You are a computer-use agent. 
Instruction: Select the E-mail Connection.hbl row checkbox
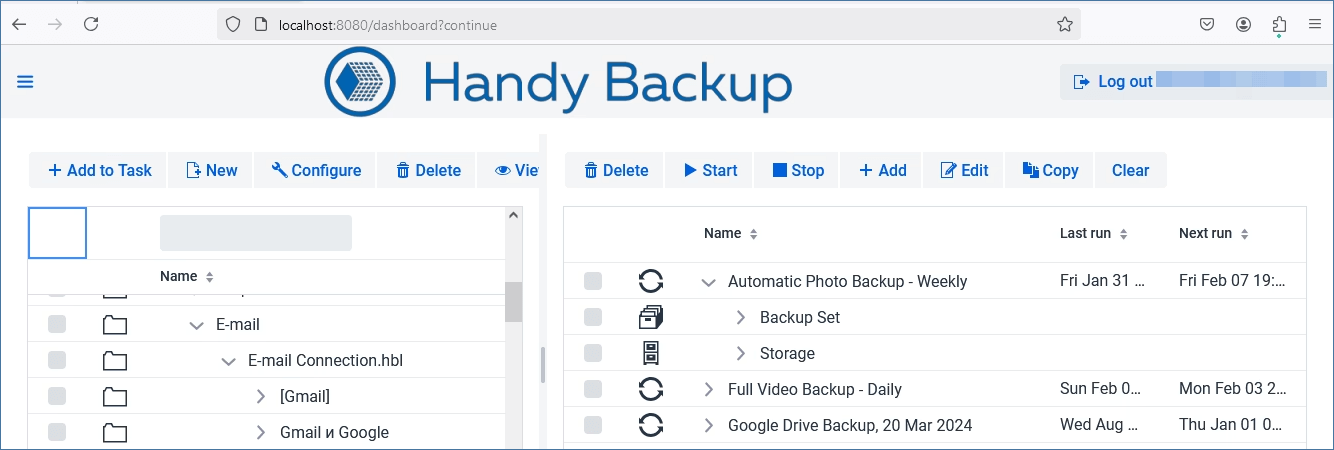pyautogui.click(x=57, y=361)
